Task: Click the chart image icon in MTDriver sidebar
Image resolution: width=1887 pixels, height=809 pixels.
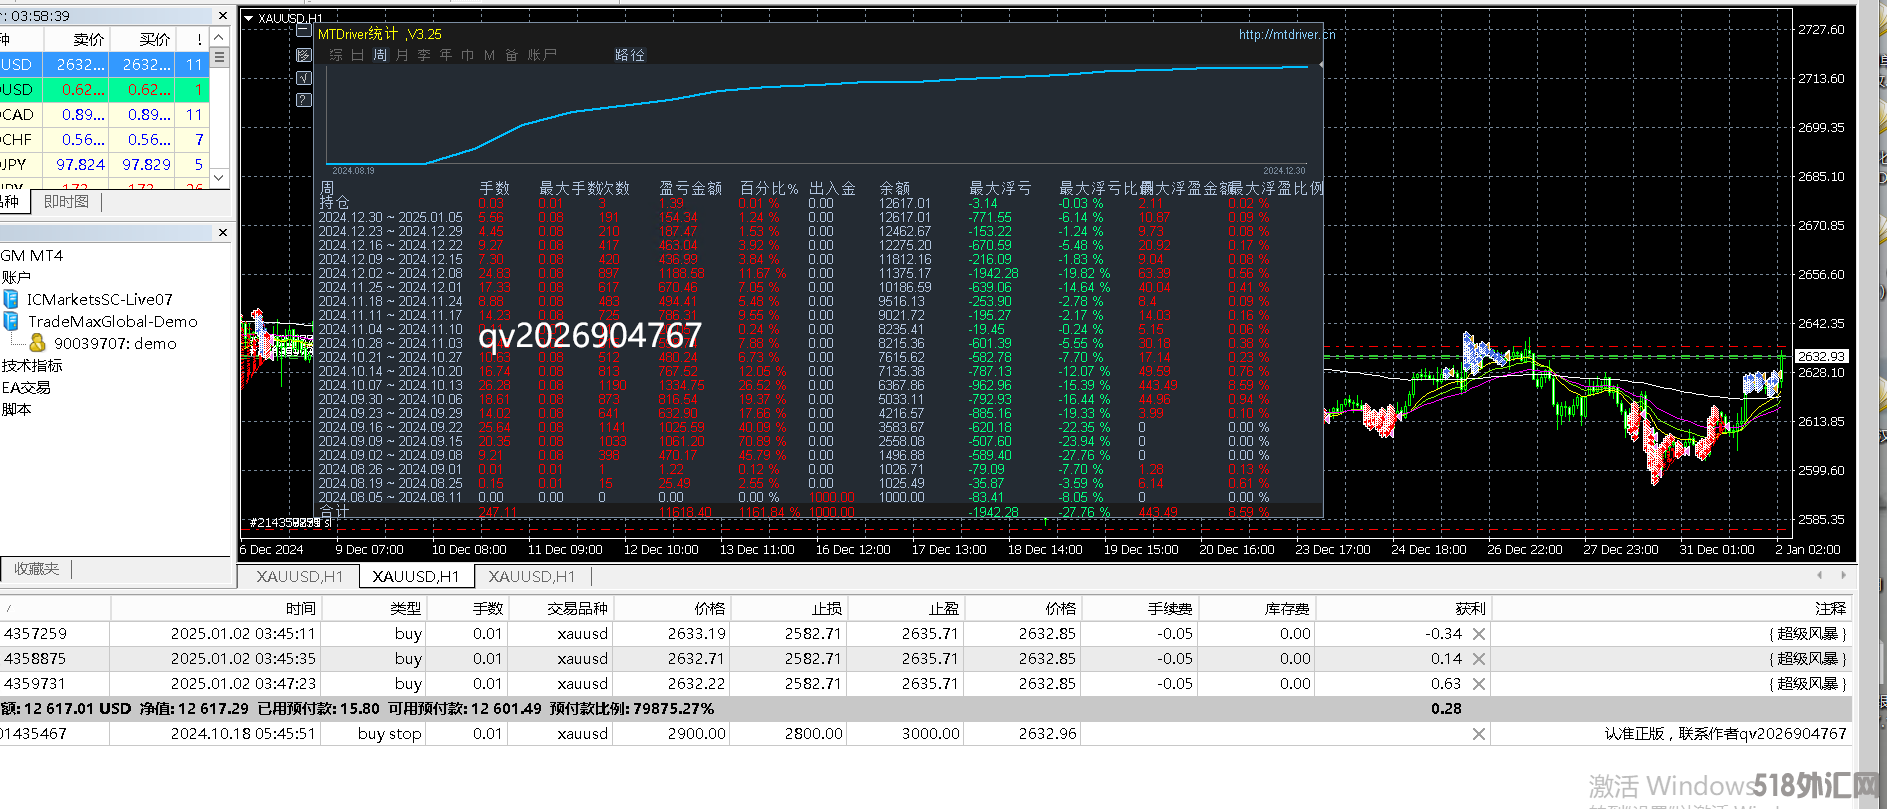Action: (304, 55)
